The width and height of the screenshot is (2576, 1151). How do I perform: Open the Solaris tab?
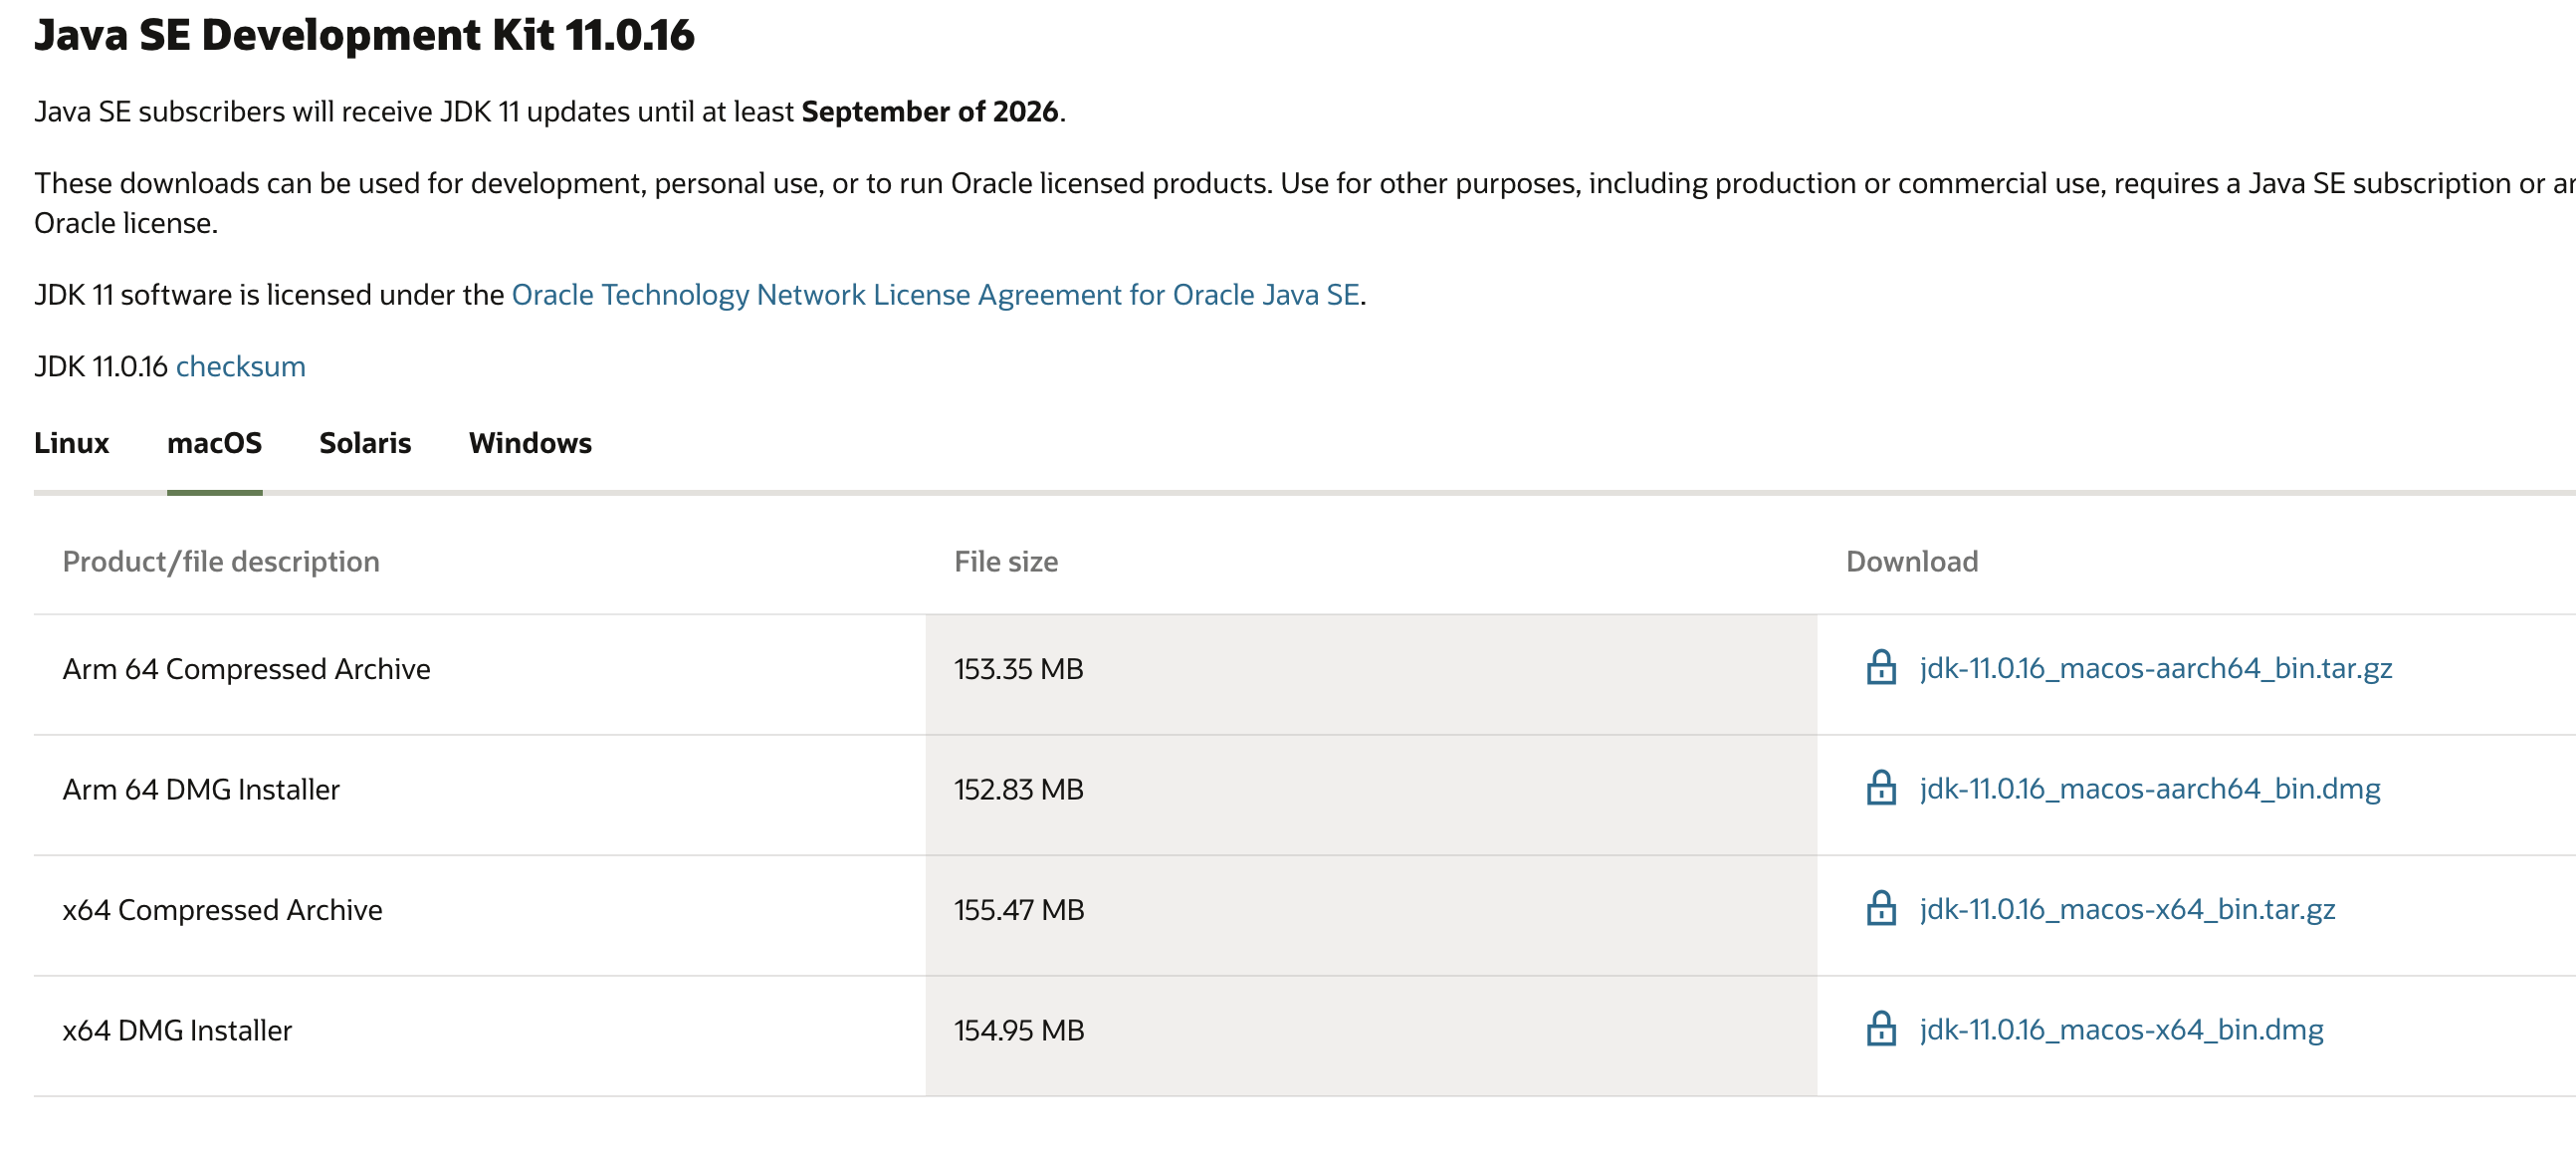tap(365, 443)
